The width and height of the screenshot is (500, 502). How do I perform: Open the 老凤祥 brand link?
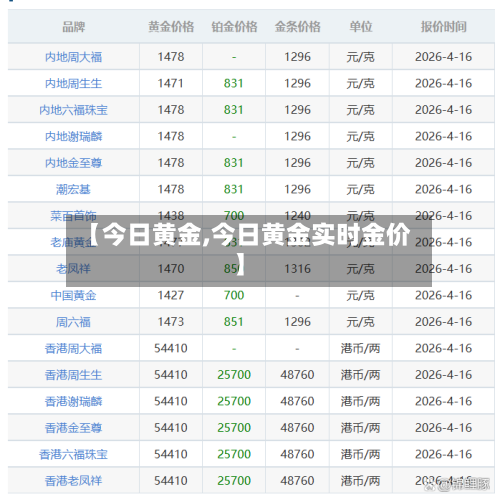(73, 269)
